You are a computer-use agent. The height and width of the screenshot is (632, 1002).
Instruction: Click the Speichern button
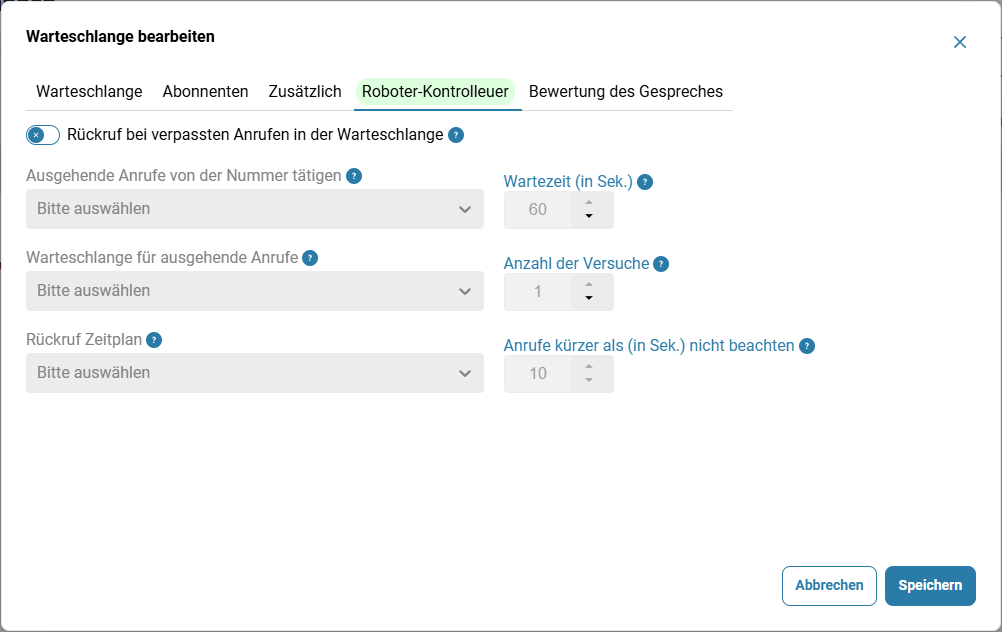click(930, 585)
